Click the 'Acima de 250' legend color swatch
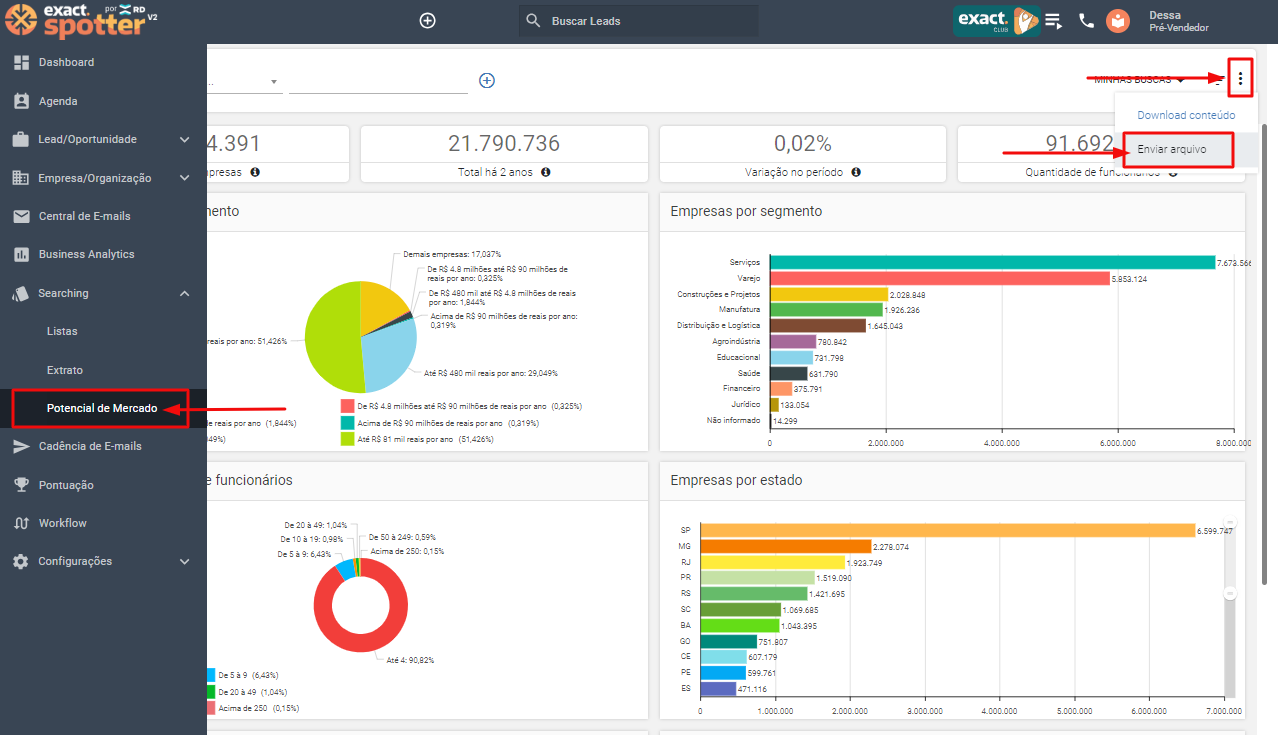1278x735 pixels. [x=211, y=707]
